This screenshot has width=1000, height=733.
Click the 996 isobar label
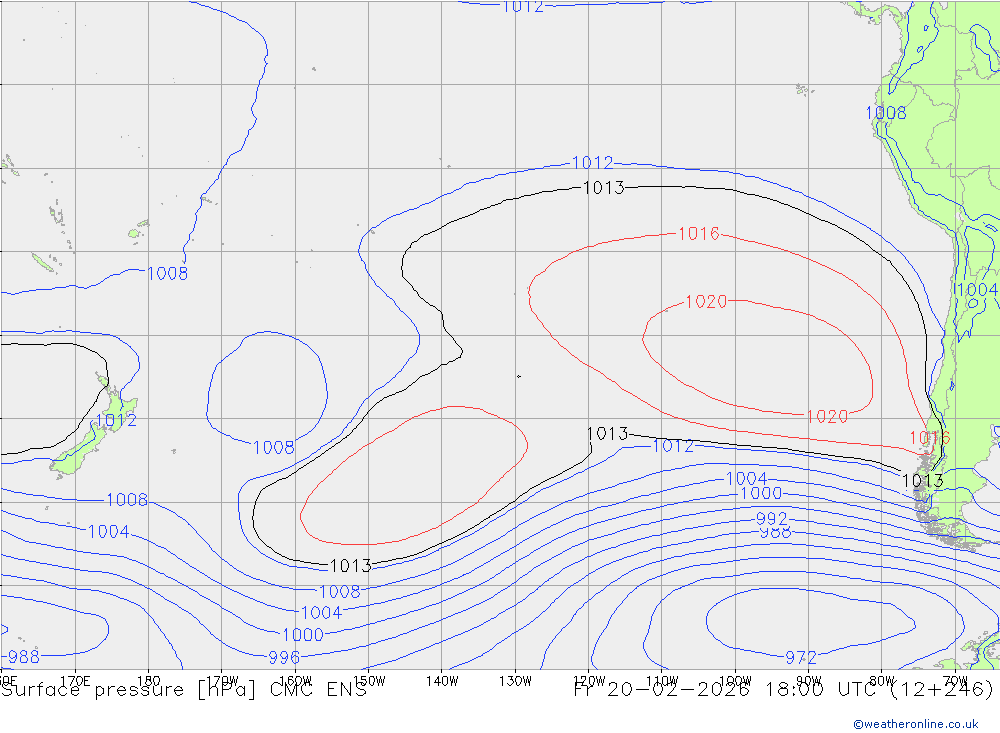[284, 657]
